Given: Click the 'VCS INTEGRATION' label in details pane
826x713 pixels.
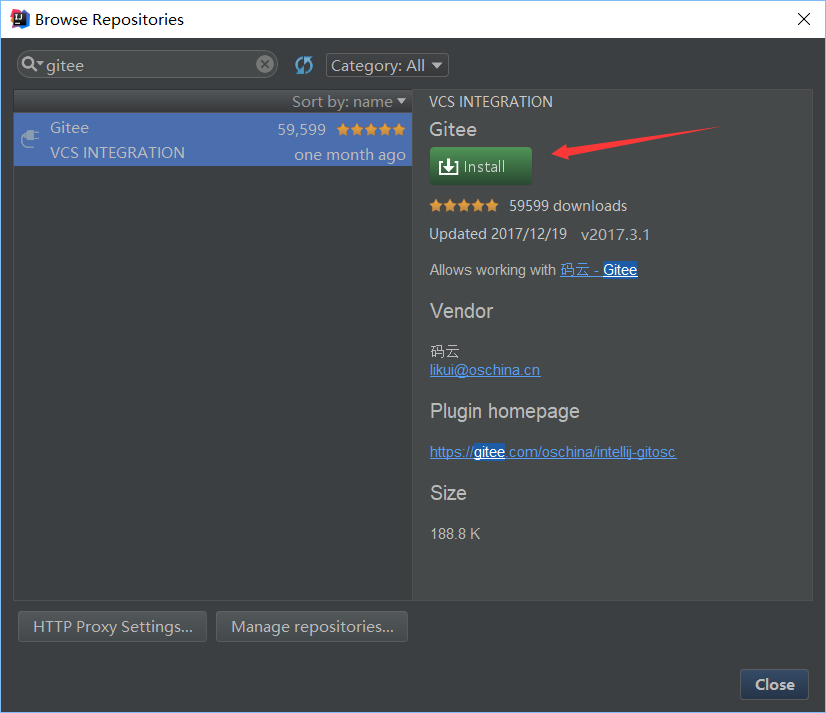Looking at the screenshot, I should tap(490, 102).
